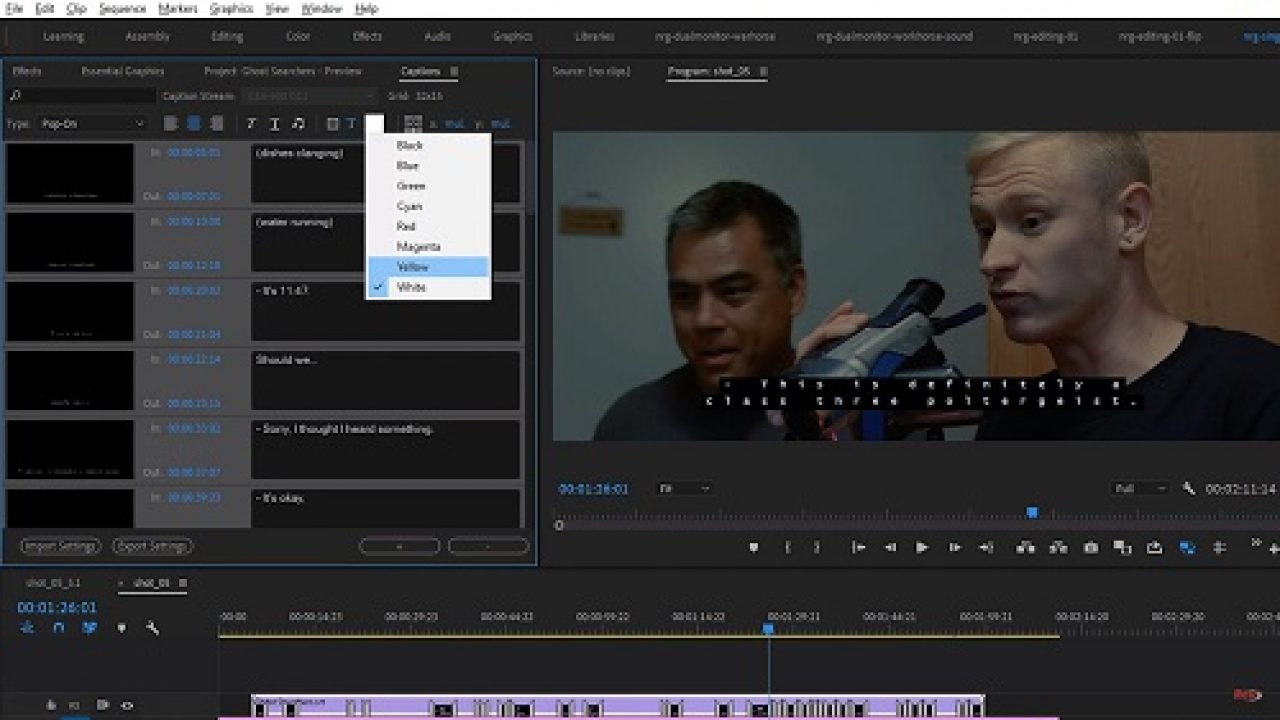Select the dishes clanging caption thumbnail
Image resolution: width=1280 pixels, height=720 pixels.
point(70,173)
